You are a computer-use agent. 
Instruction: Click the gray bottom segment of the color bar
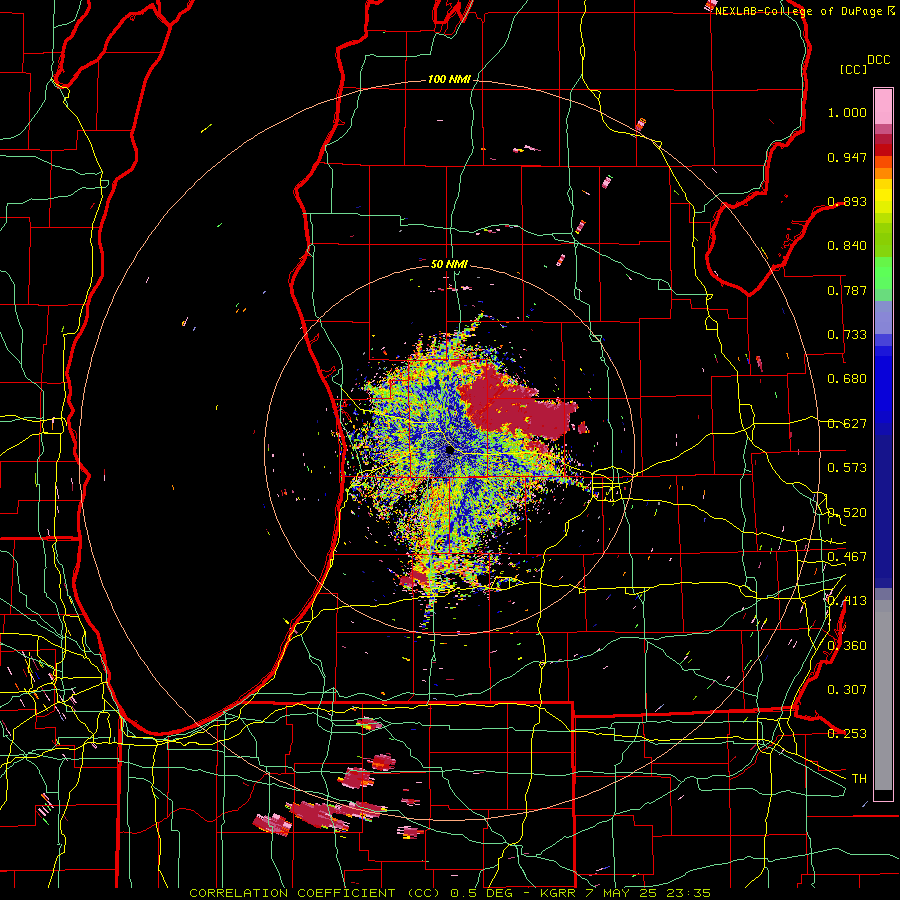883,695
